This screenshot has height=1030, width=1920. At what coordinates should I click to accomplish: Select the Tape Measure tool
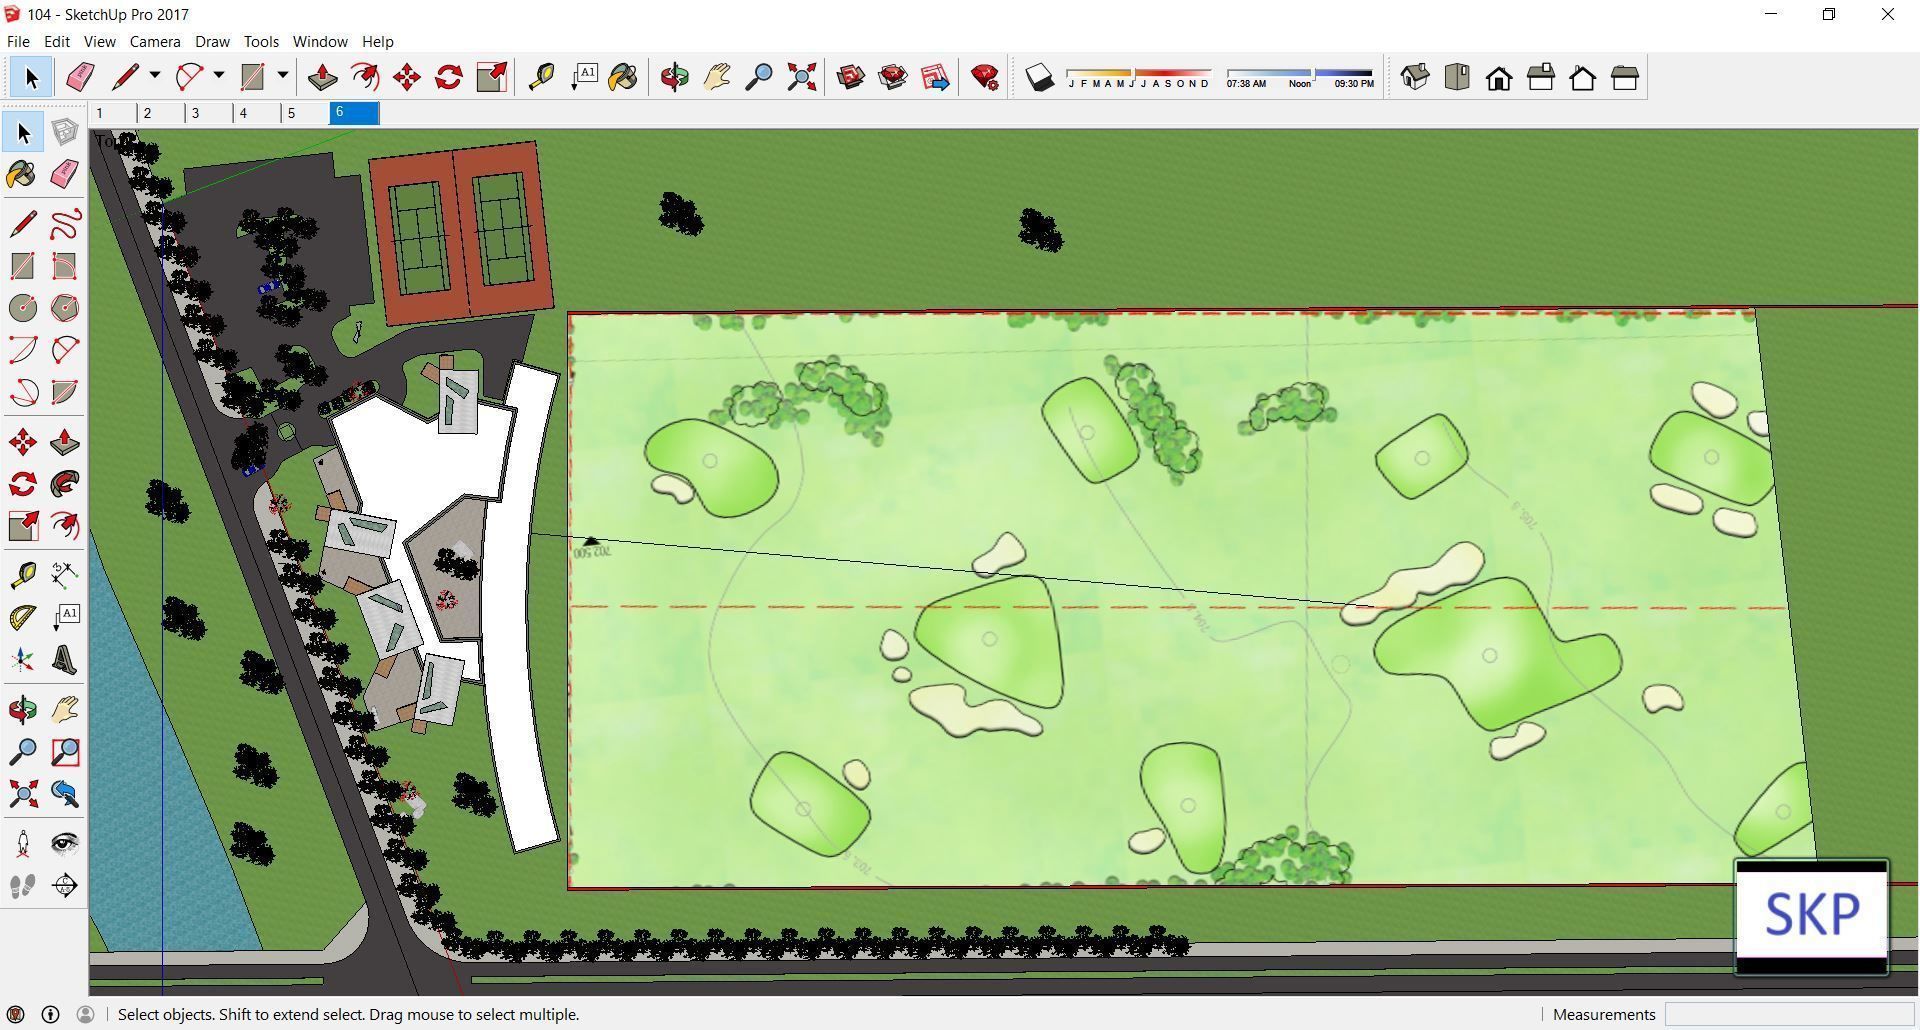coord(540,76)
